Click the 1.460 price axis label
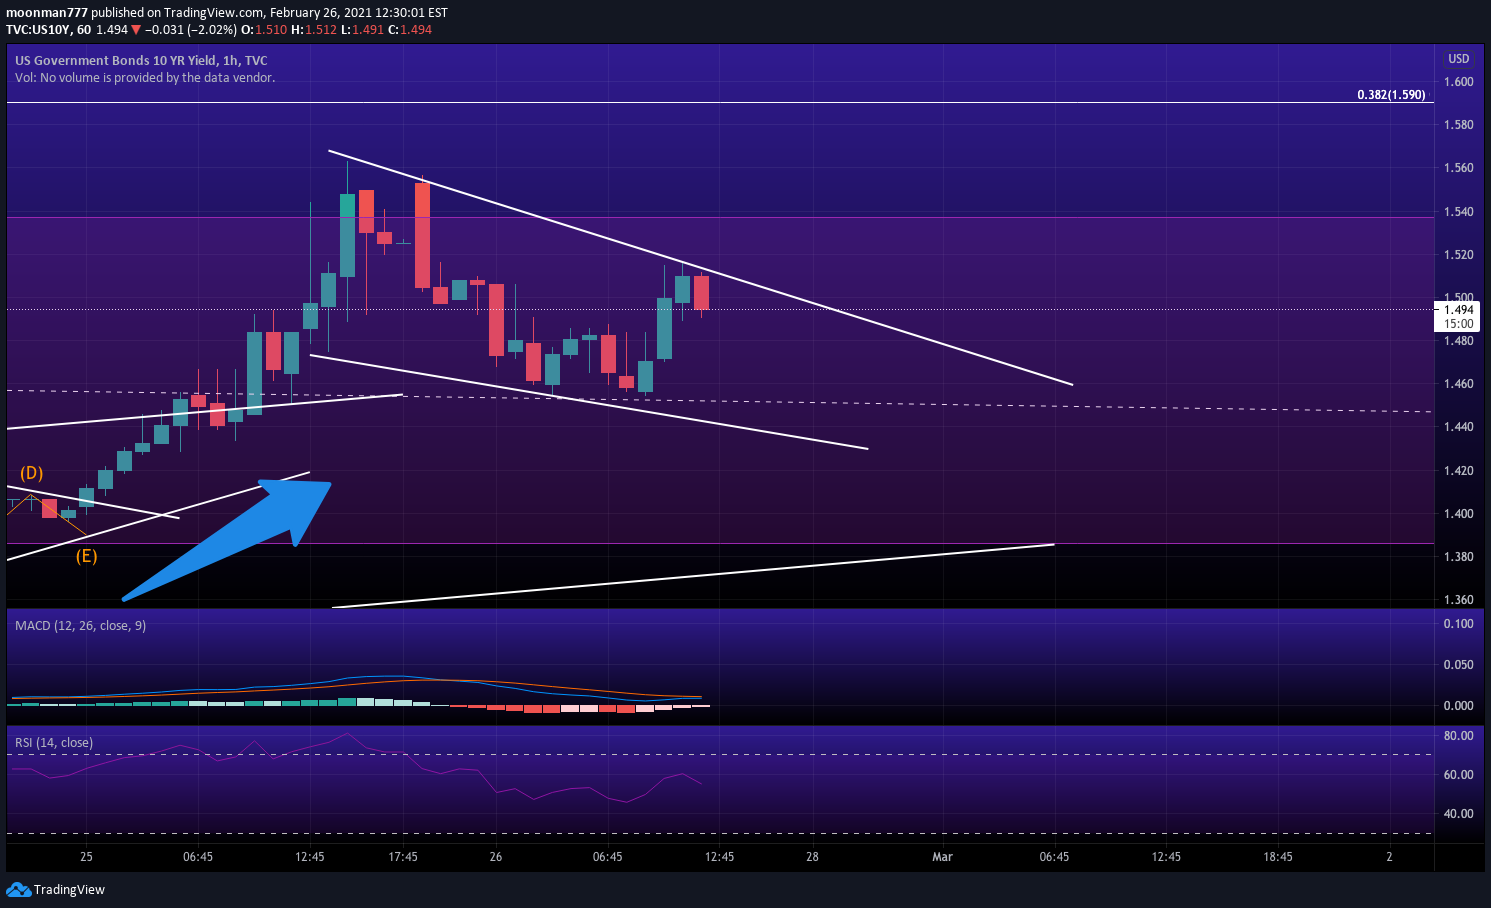 (x=1459, y=384)
